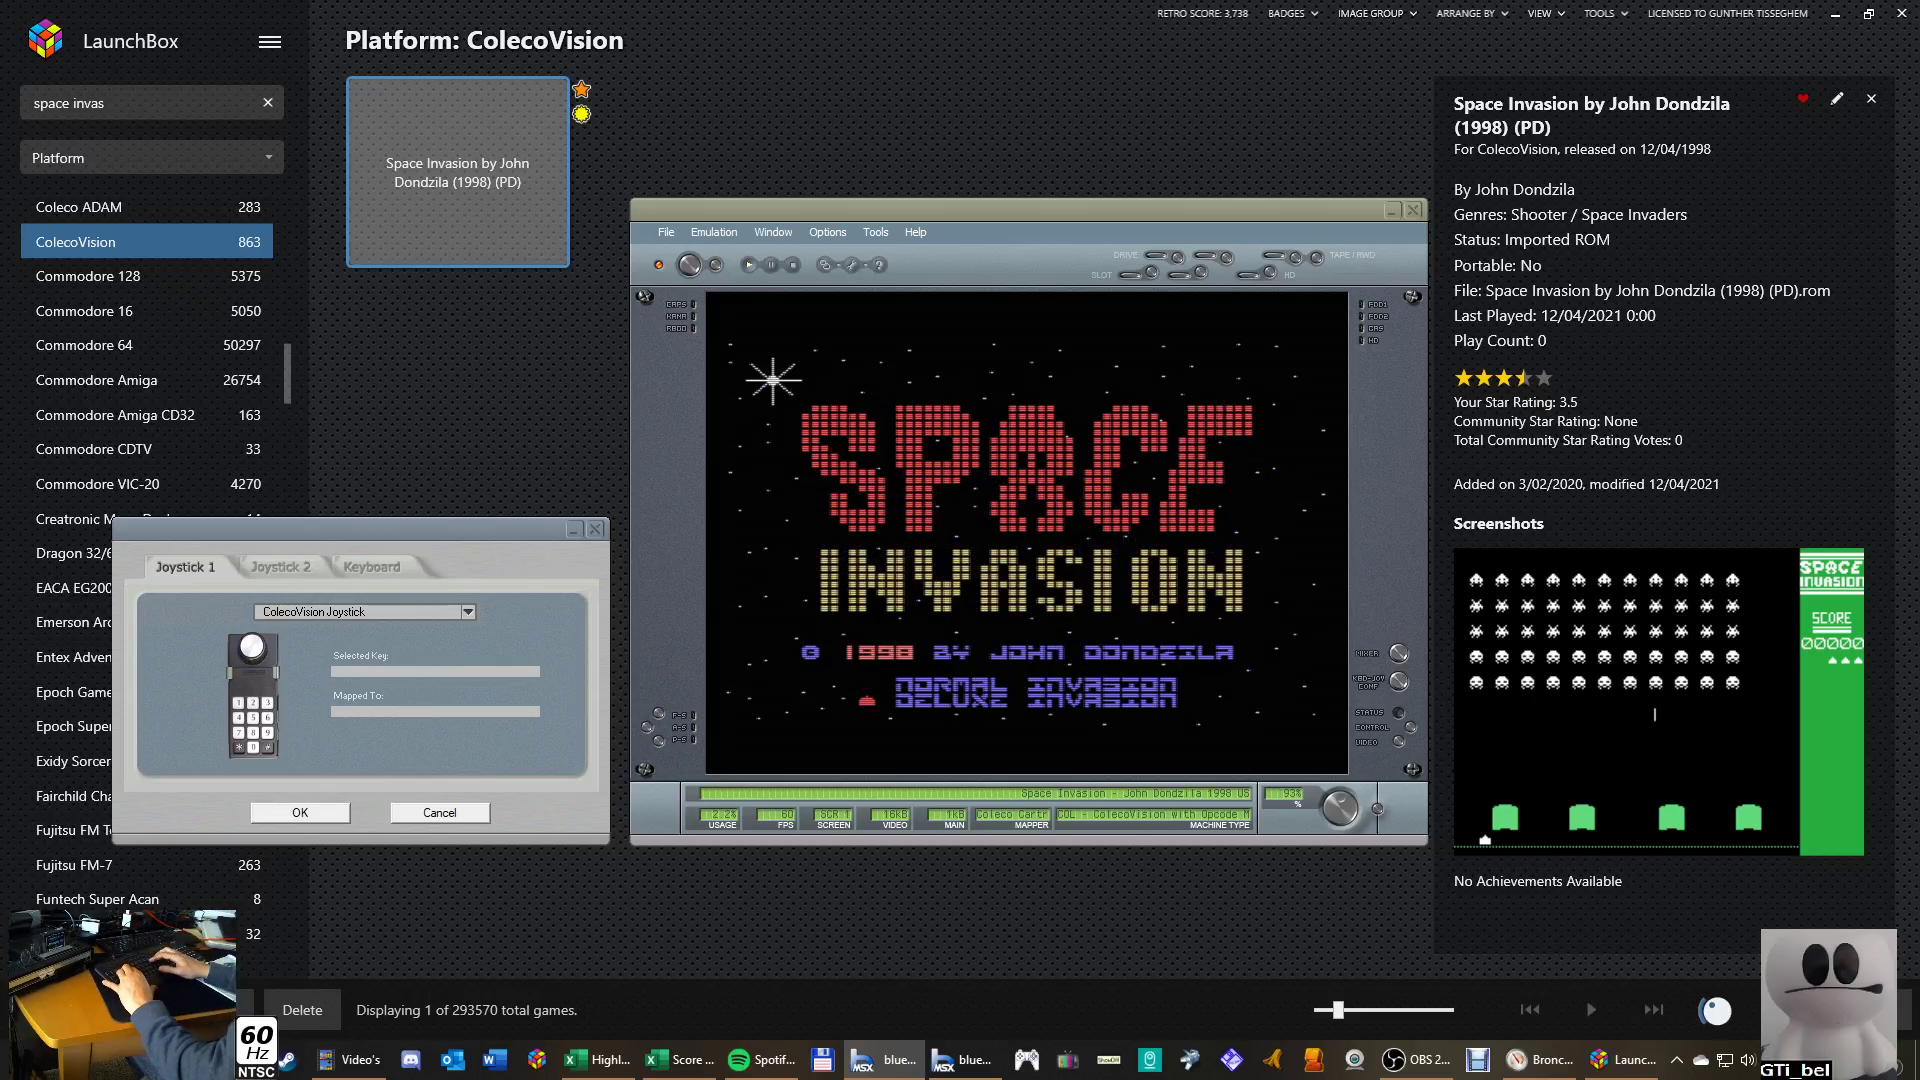Screen dimensions: 1920x1080
Task: Select Commodore 64 in the platform list
Action: tap(84, 345)
